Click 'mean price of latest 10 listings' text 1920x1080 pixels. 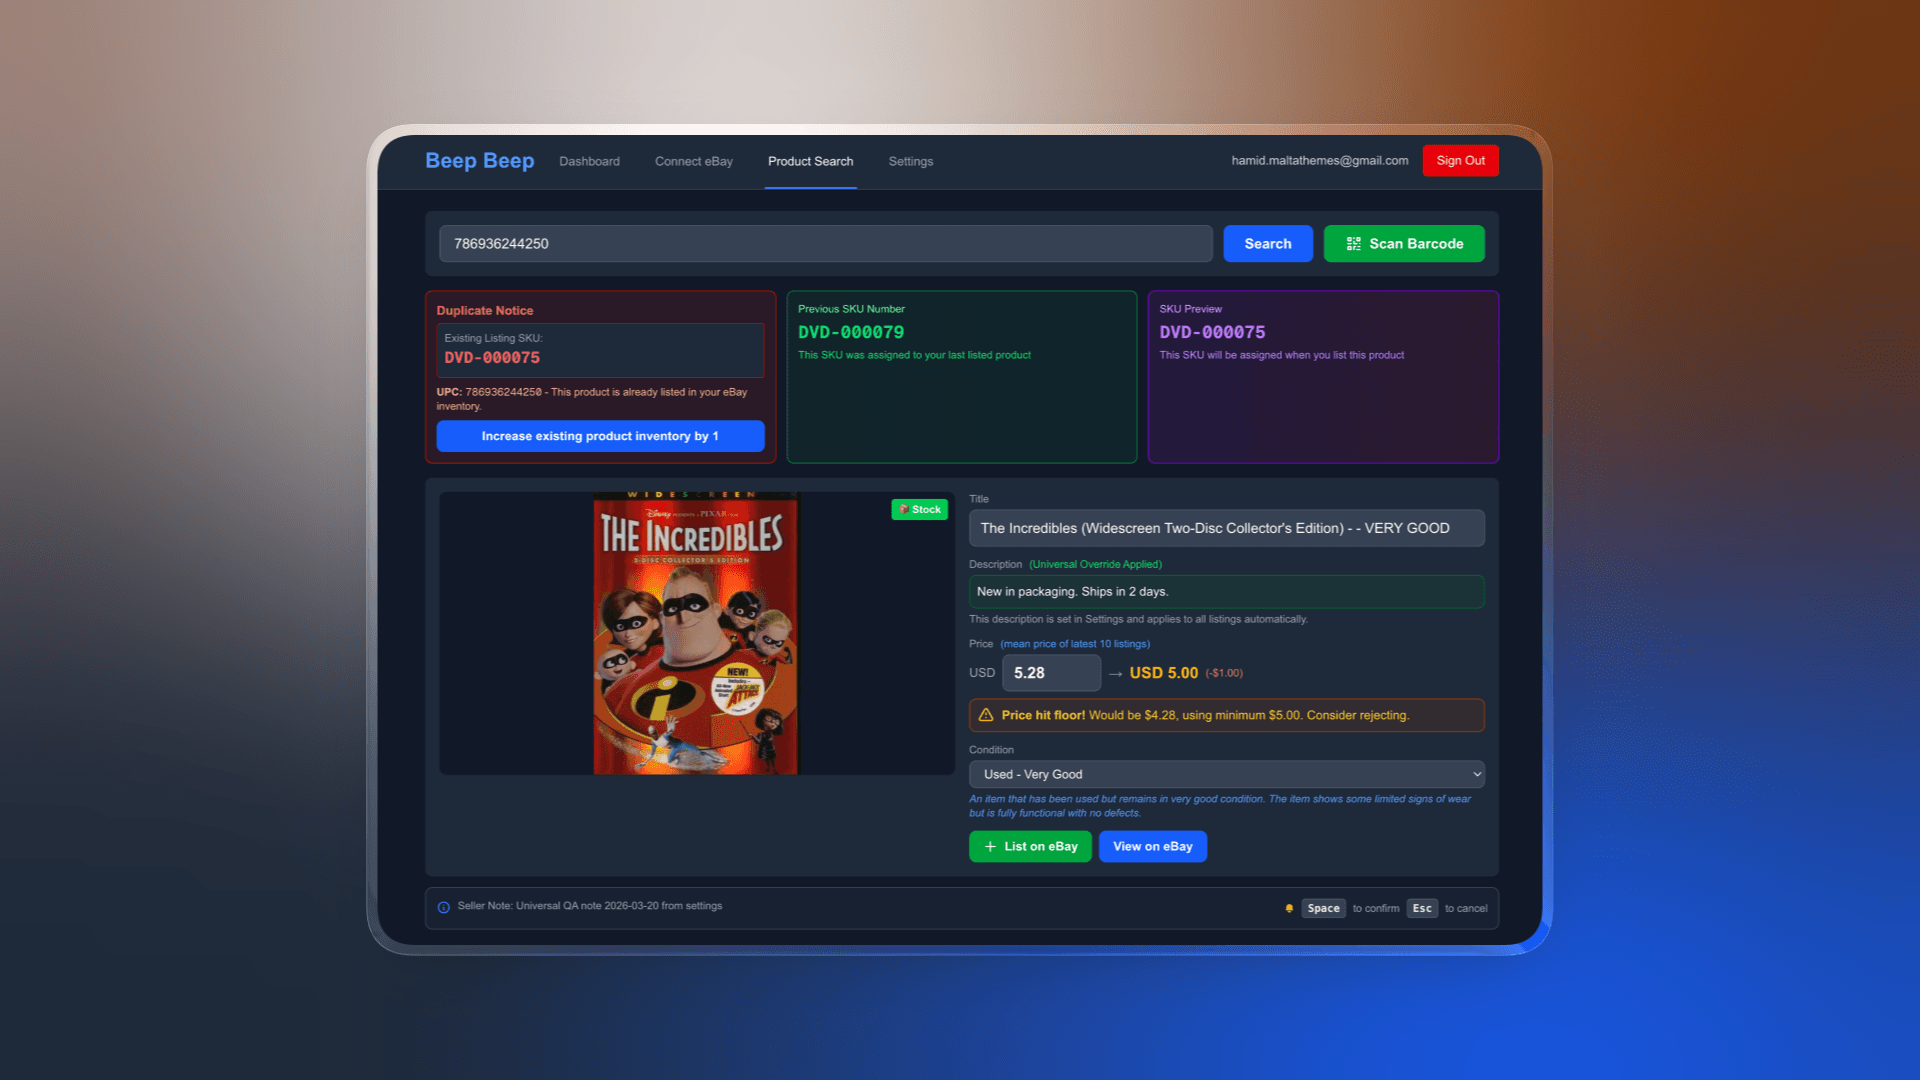1075,644
